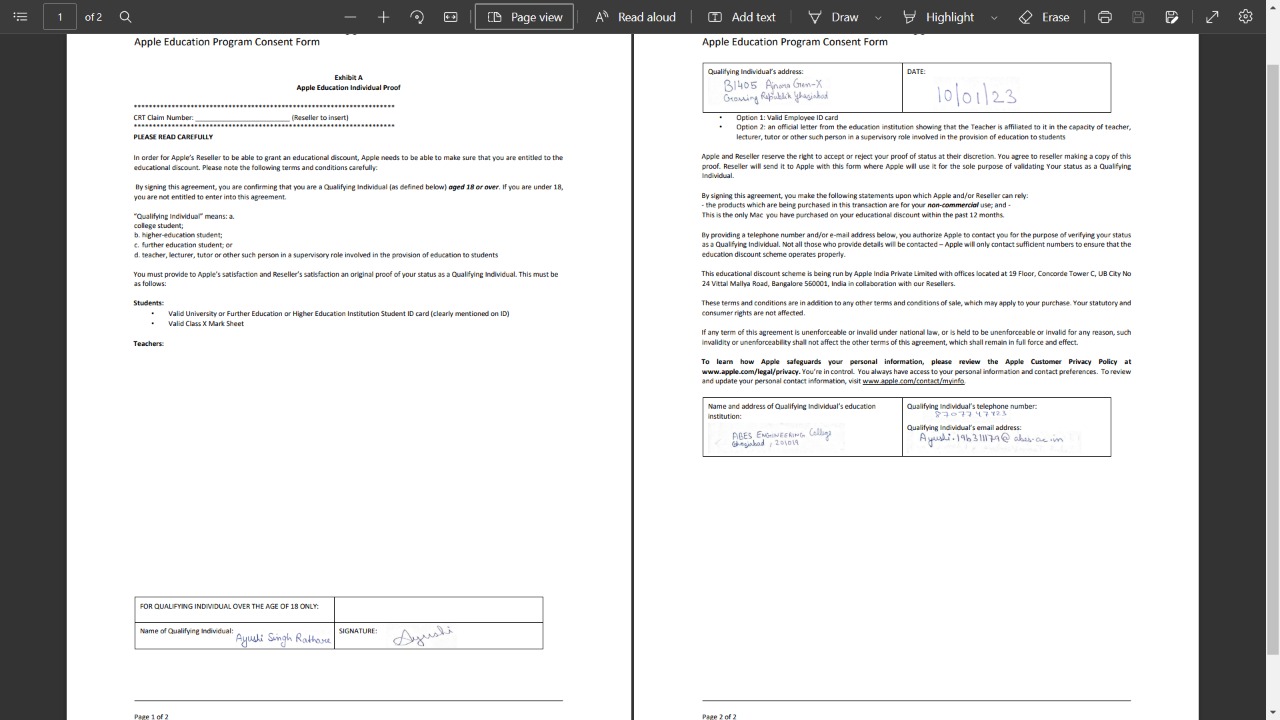Screen dimensions: 1280x720
Task: Click the 'Page 1 of 2' footer
Action: pos(151,717)
